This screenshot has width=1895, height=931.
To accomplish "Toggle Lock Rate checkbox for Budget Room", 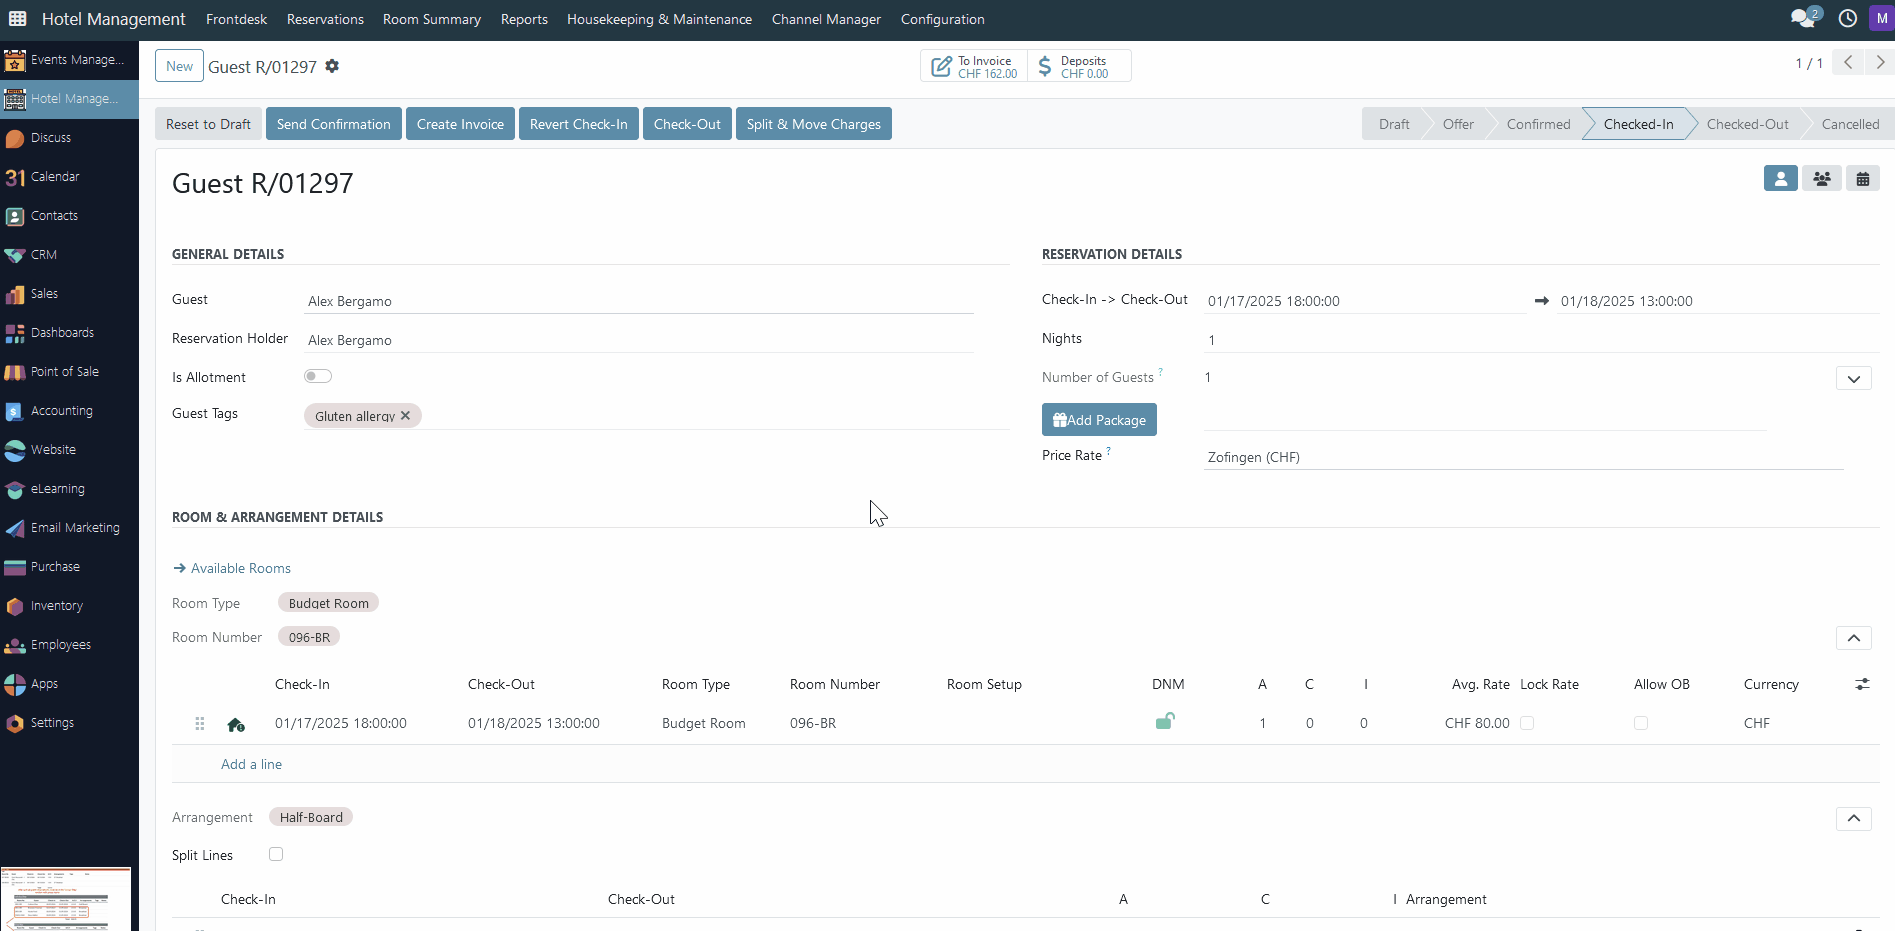I will (x=1527, y=723).
